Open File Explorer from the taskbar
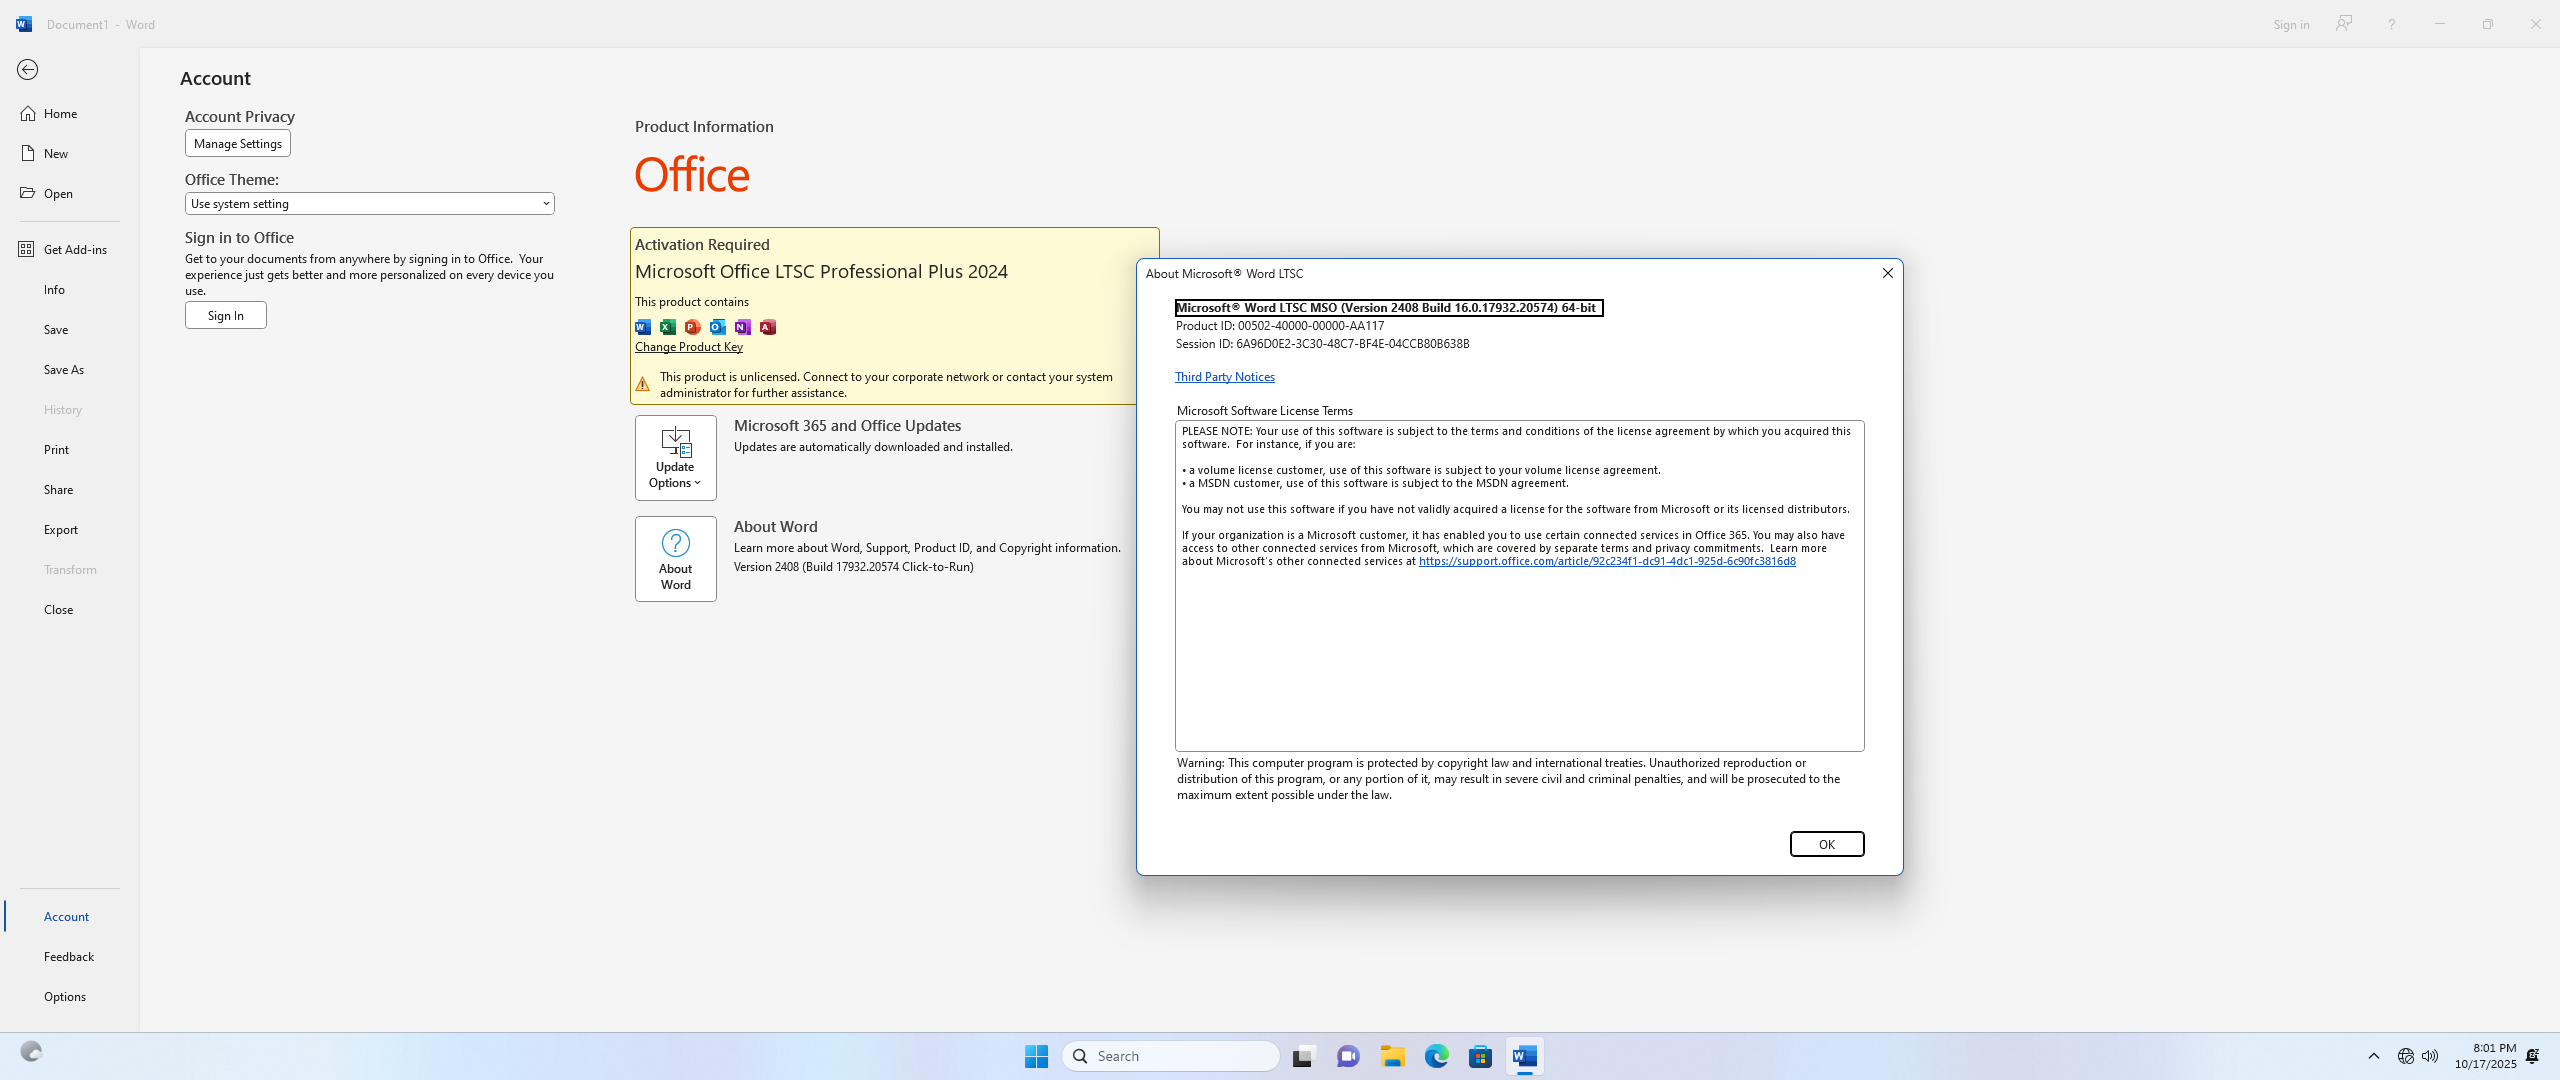This screenshot has height=1080, width=2560. point(1392,1056)
